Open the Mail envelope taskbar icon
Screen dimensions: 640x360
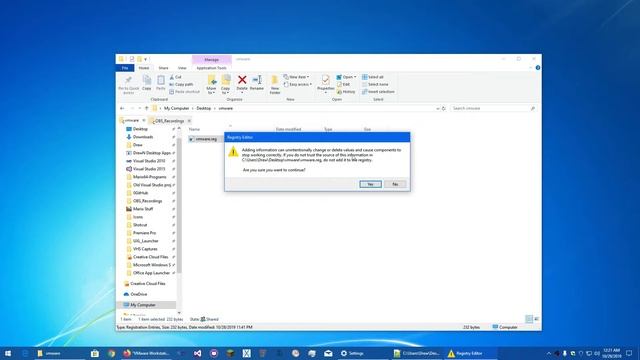click(328, 353)
